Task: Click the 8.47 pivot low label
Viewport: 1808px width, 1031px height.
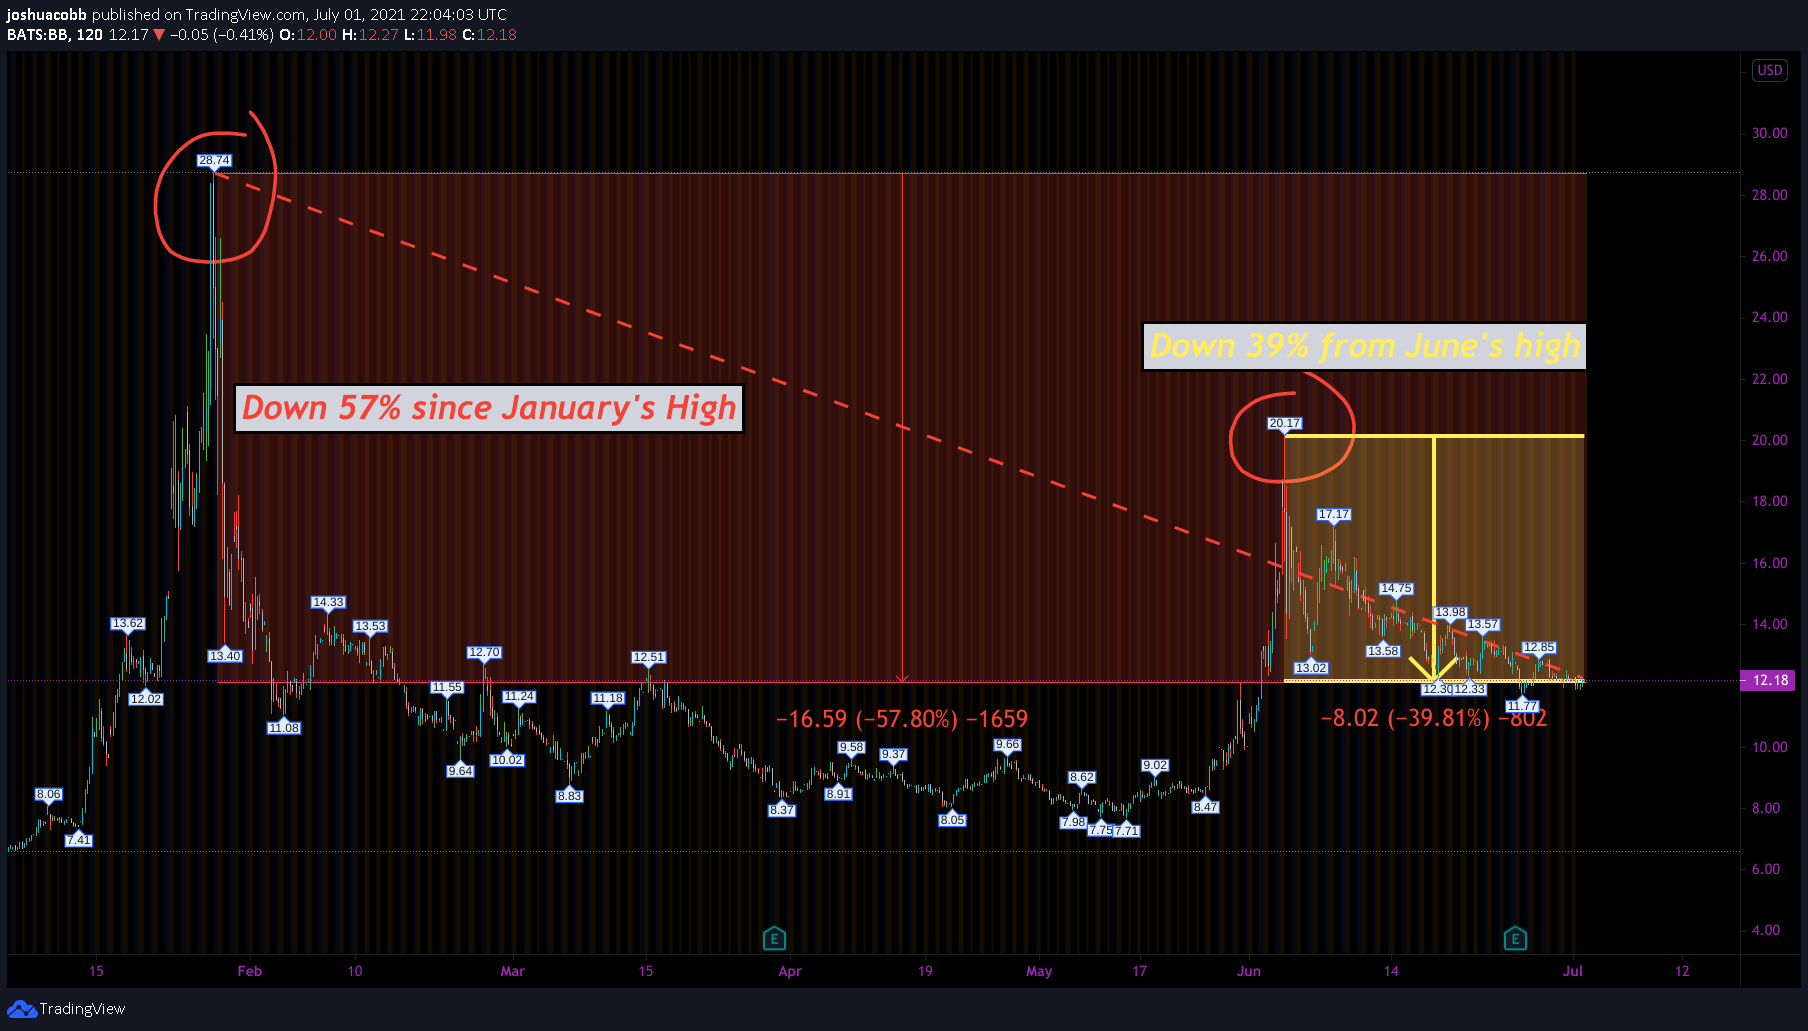Action: click(x=1205, y=807)
